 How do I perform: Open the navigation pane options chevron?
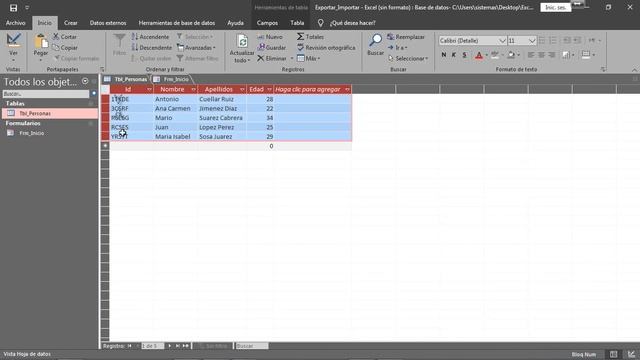point(85,81)
